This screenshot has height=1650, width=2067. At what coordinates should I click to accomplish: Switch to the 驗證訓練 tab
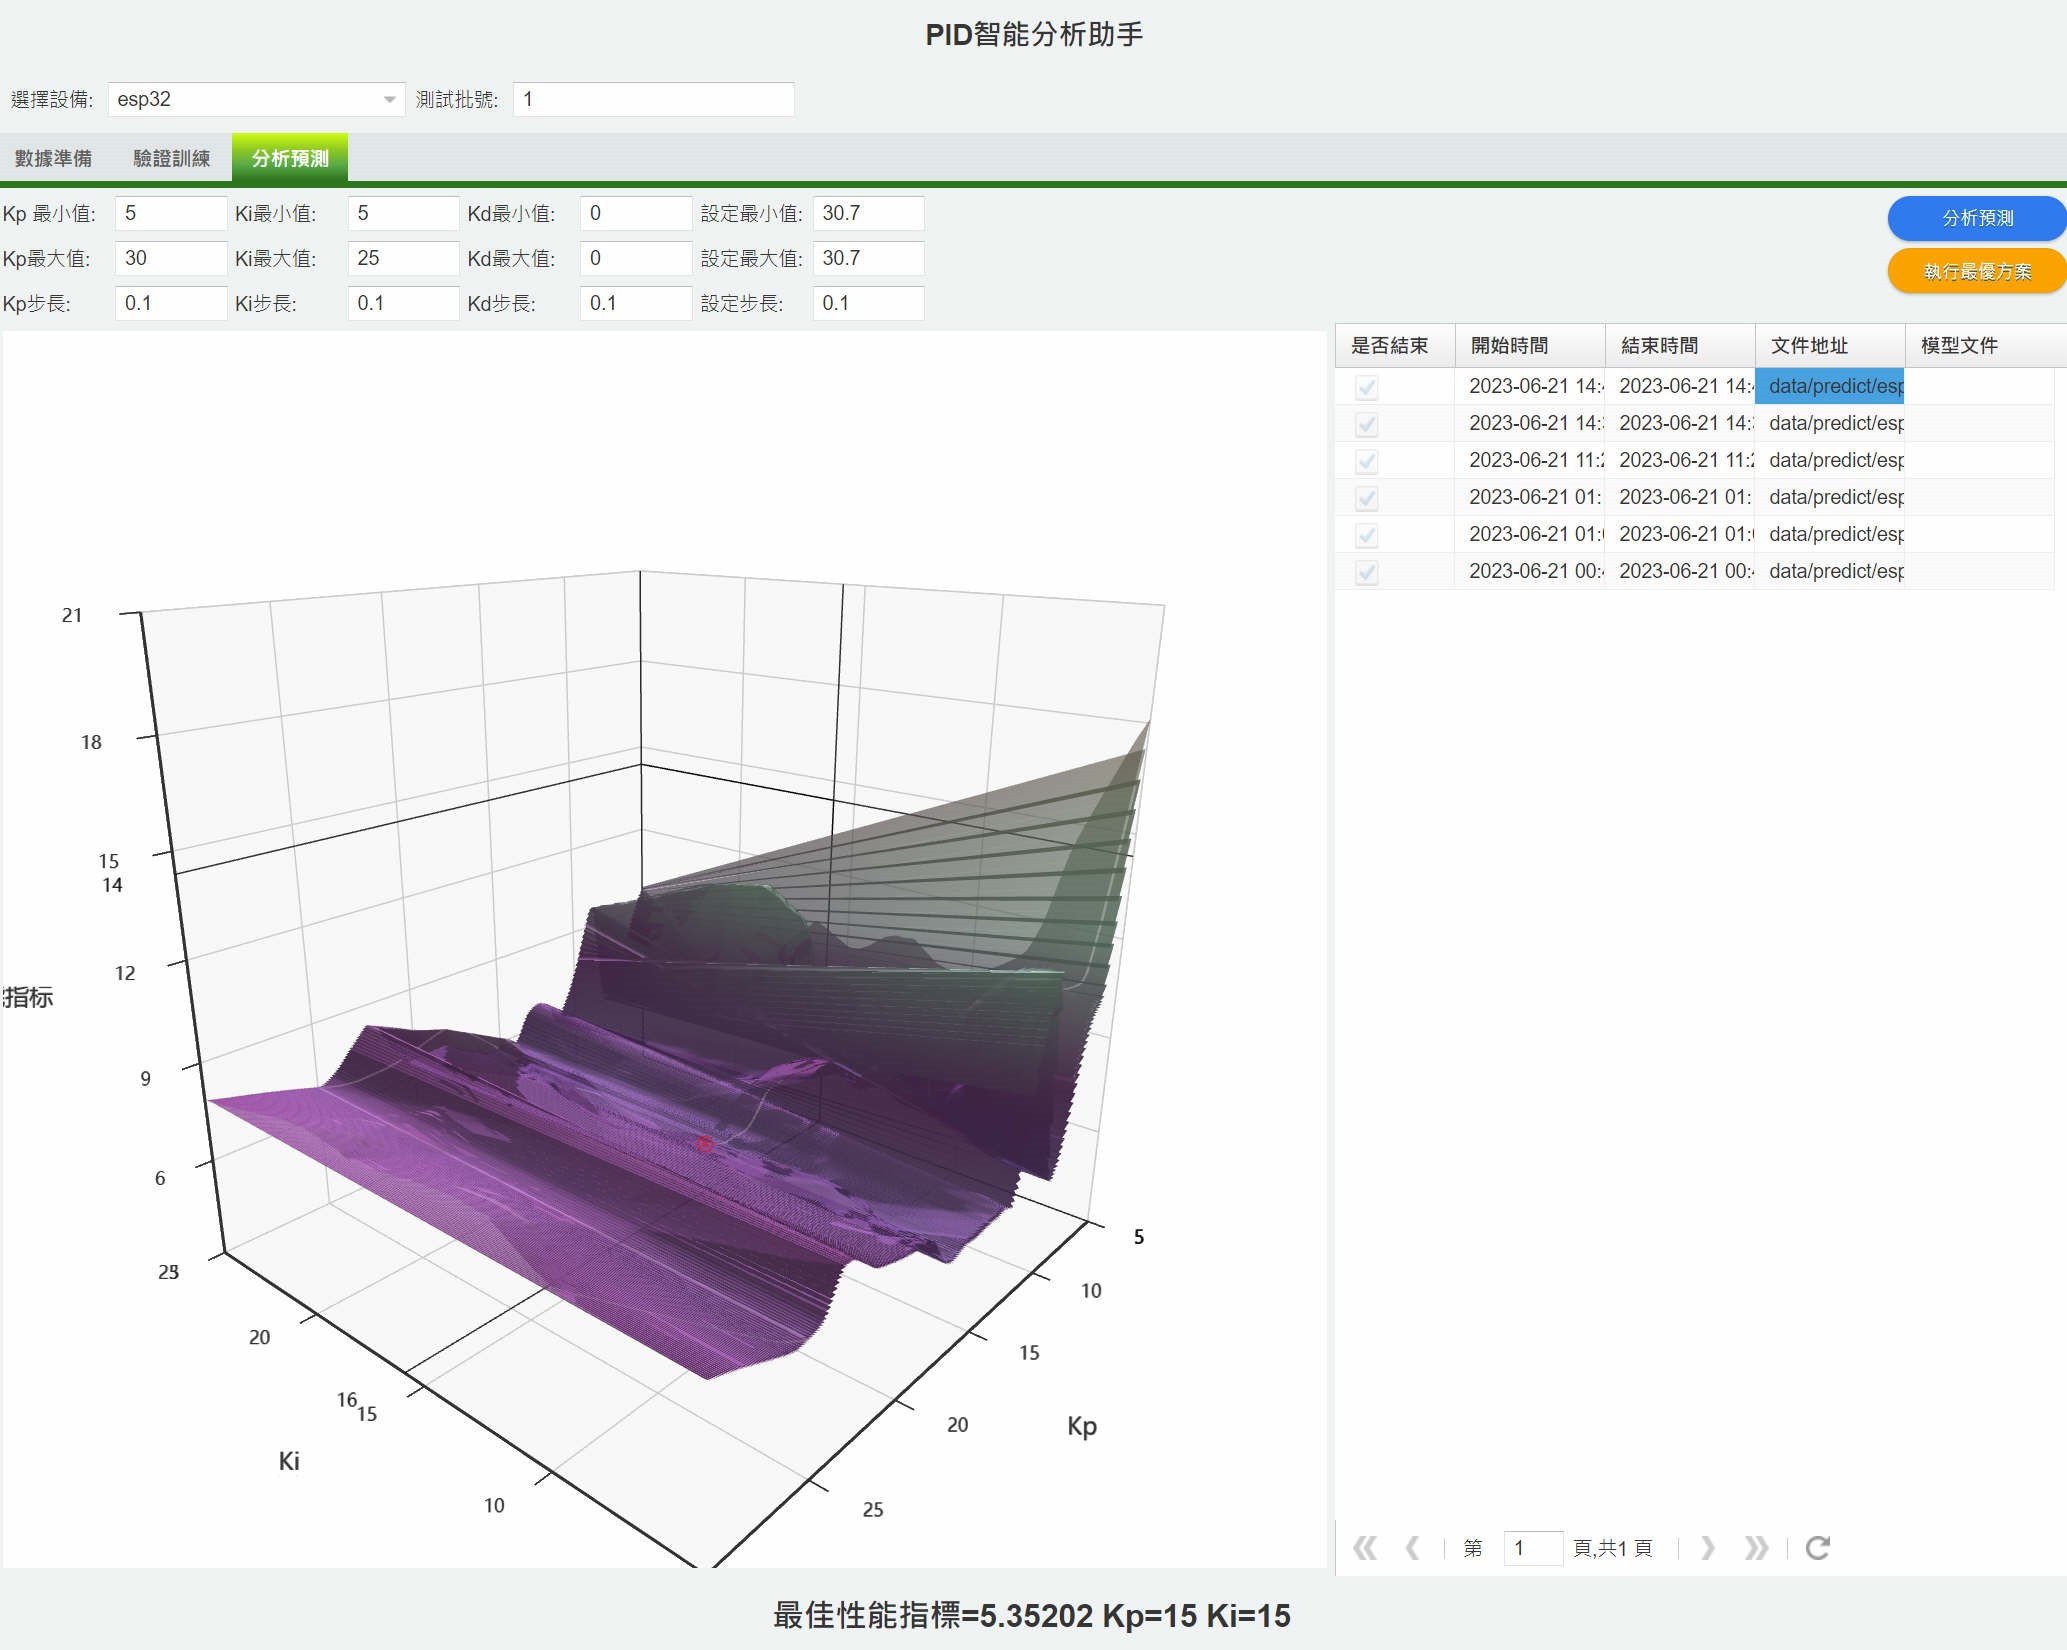[x=172, y=158]
